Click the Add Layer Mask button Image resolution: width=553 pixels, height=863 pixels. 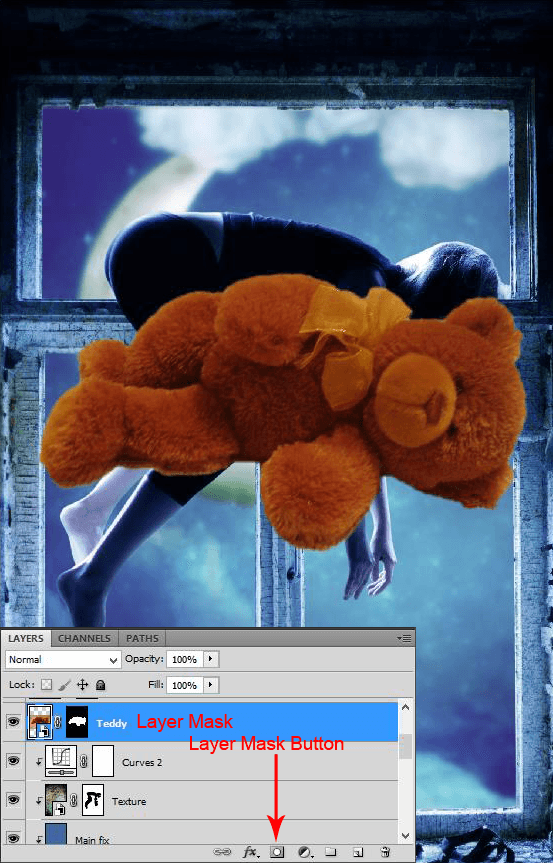click(277, 852)
